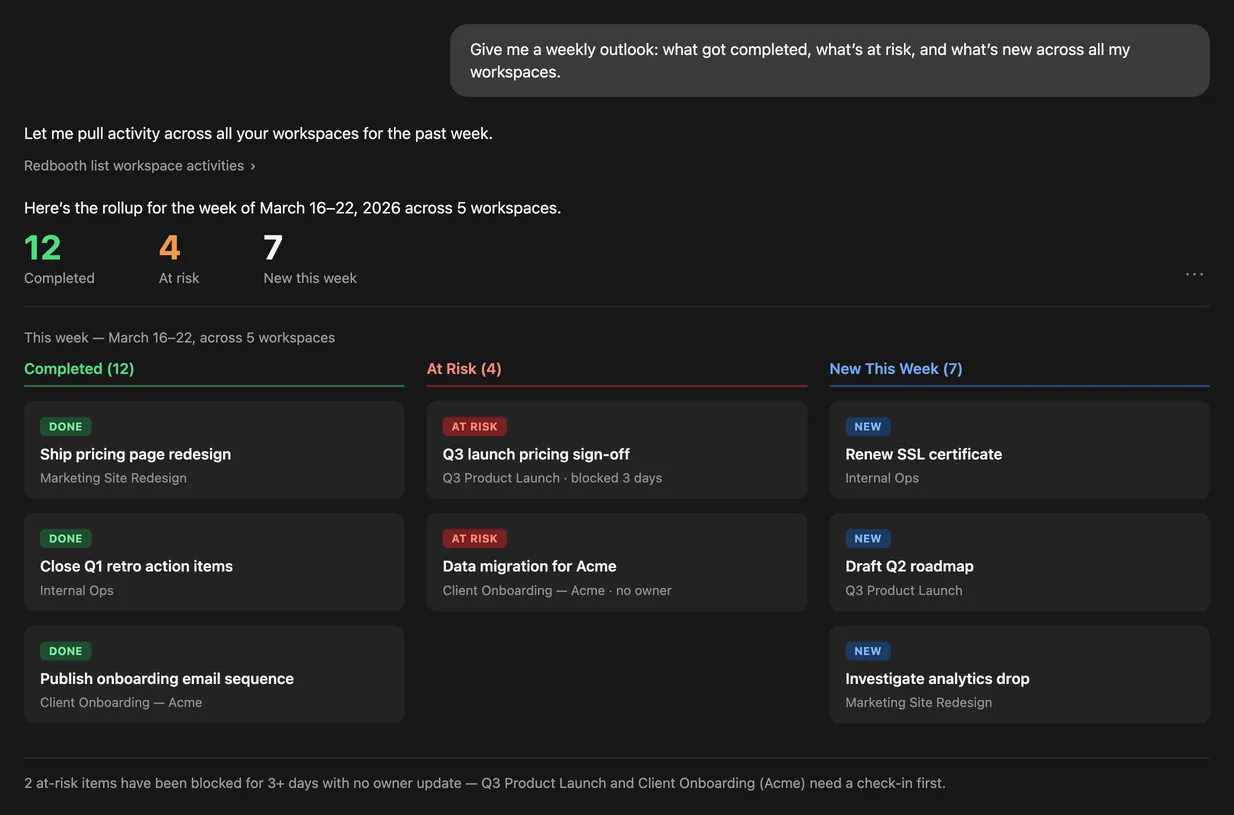Click DONE badge on Close Q1 retro card
Viewport: 1234px width, 815px height.
(x=66, y=539)
